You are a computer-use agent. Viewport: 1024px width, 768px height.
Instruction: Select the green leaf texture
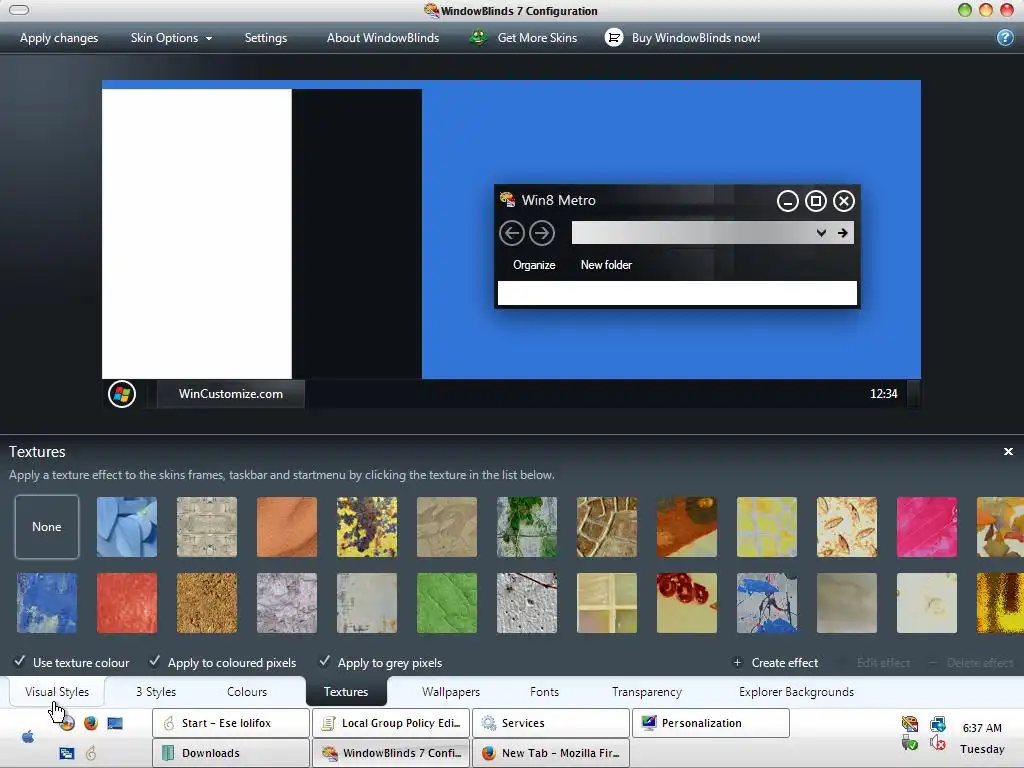(x=447, y=603)
